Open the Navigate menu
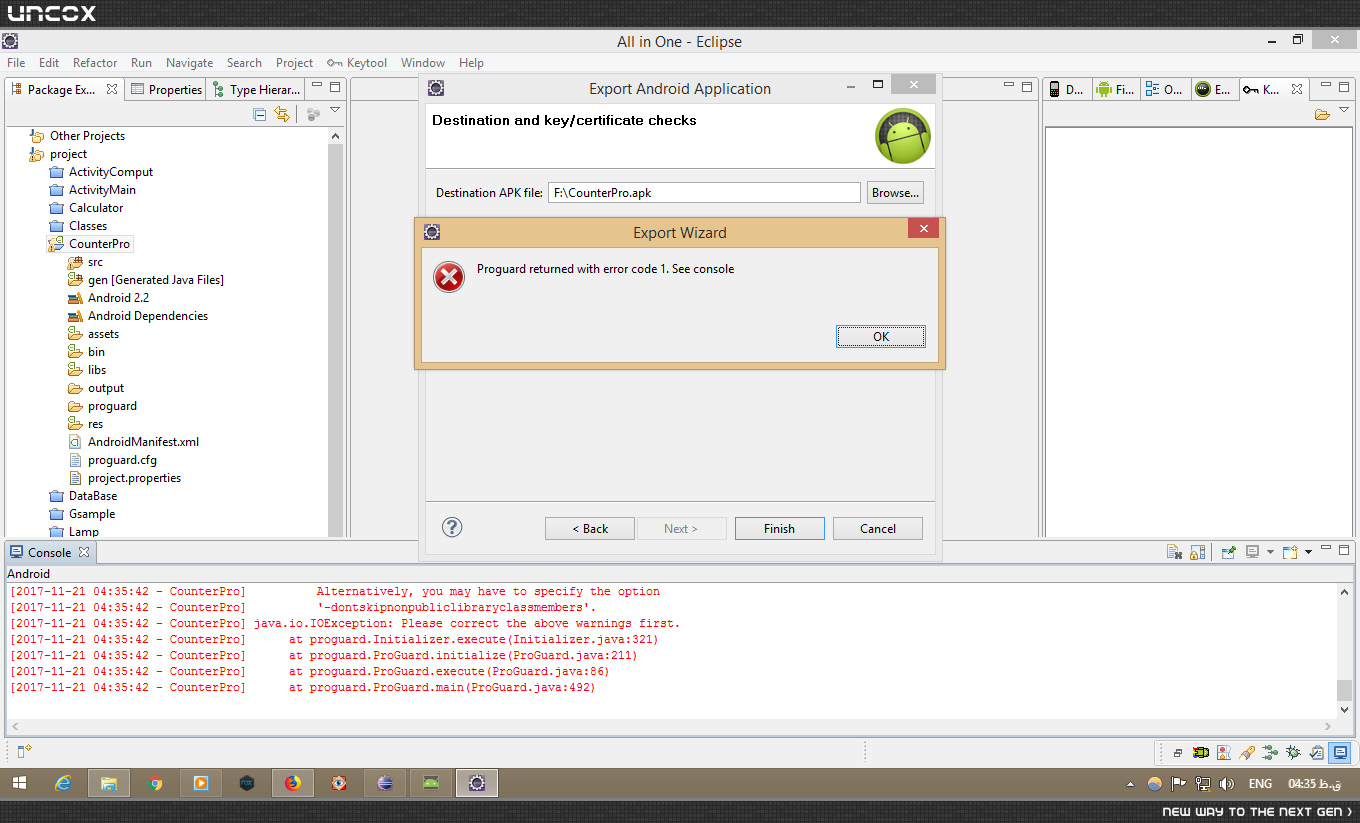 189,62
